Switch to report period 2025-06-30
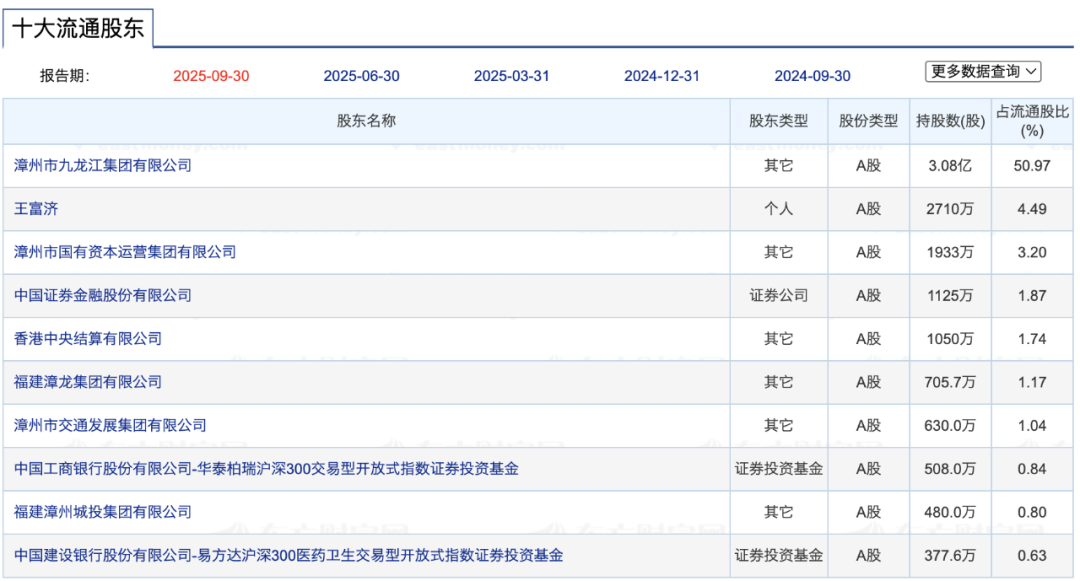Screen dimensions: 1080x581 [361, 76]
